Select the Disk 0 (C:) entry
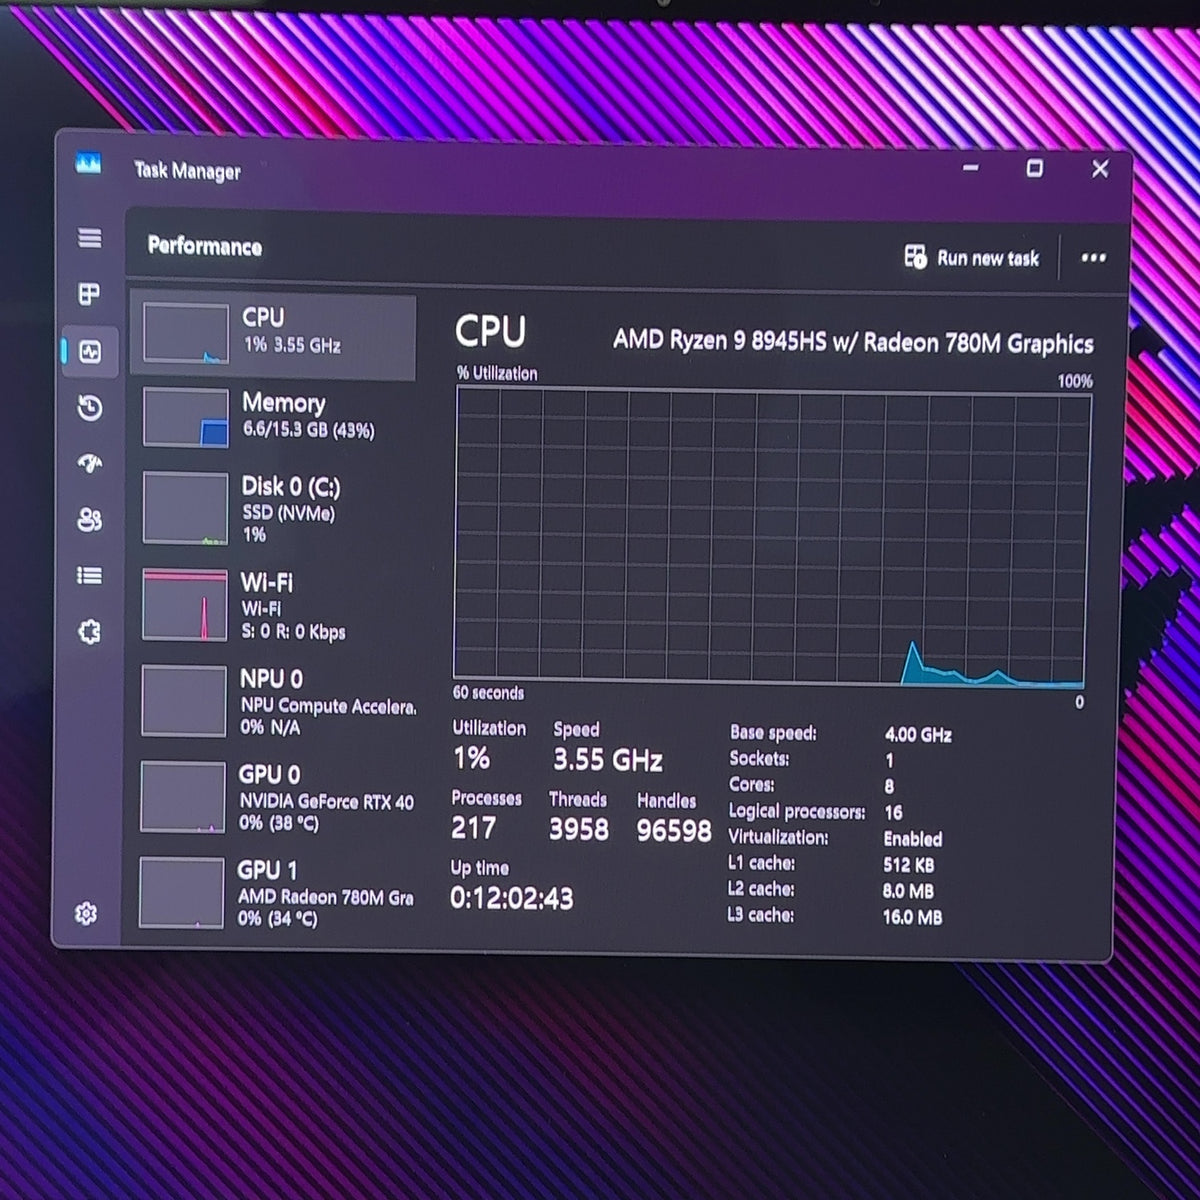Image resolution: width=1200 pixels, height=1200 pixels. click(x=273, y=510)
